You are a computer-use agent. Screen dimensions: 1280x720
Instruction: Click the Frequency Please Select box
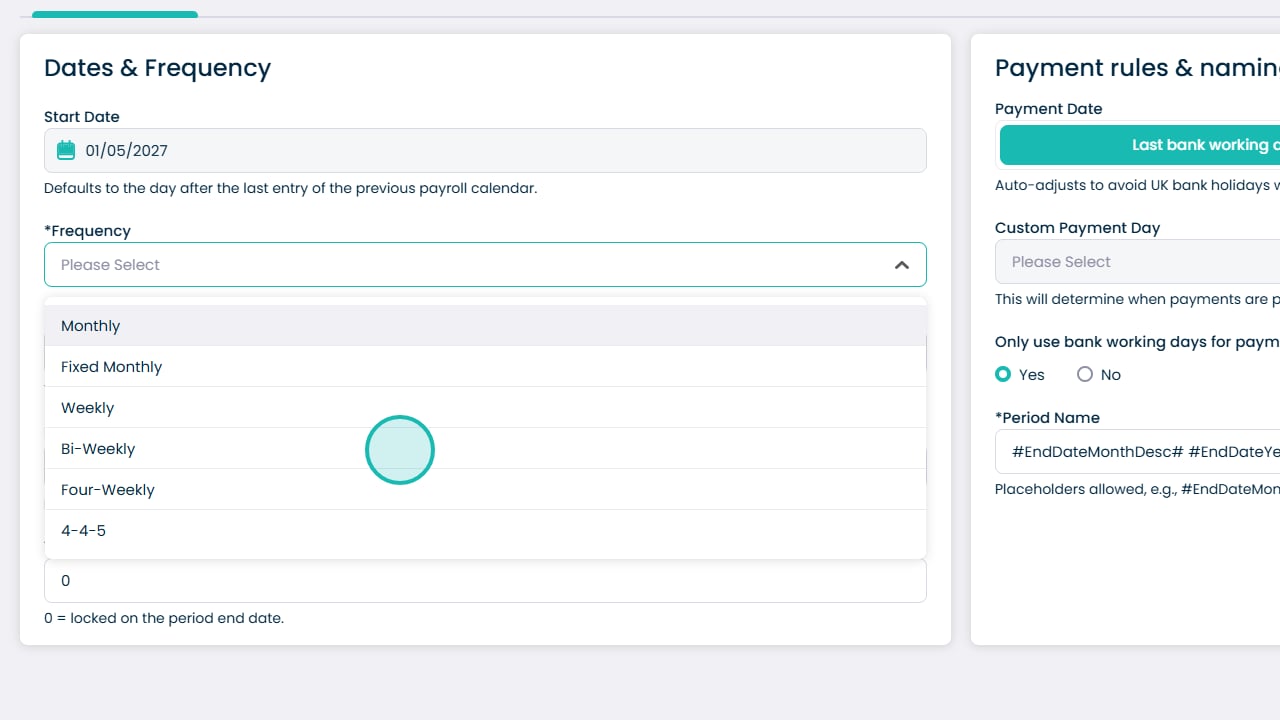click(485, 265)
